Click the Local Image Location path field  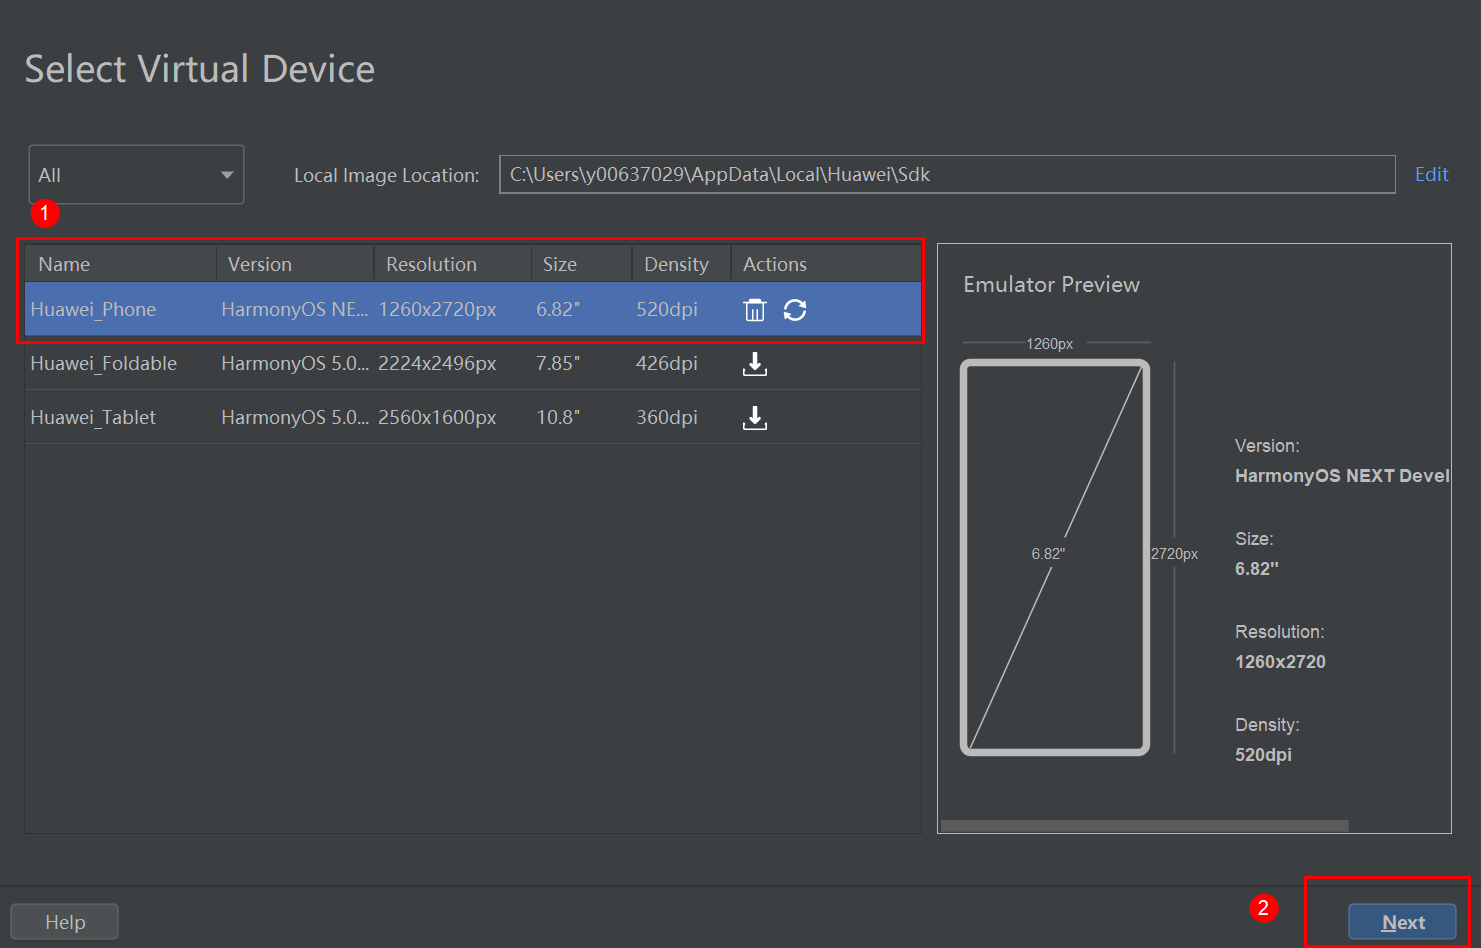click(947, 174)
